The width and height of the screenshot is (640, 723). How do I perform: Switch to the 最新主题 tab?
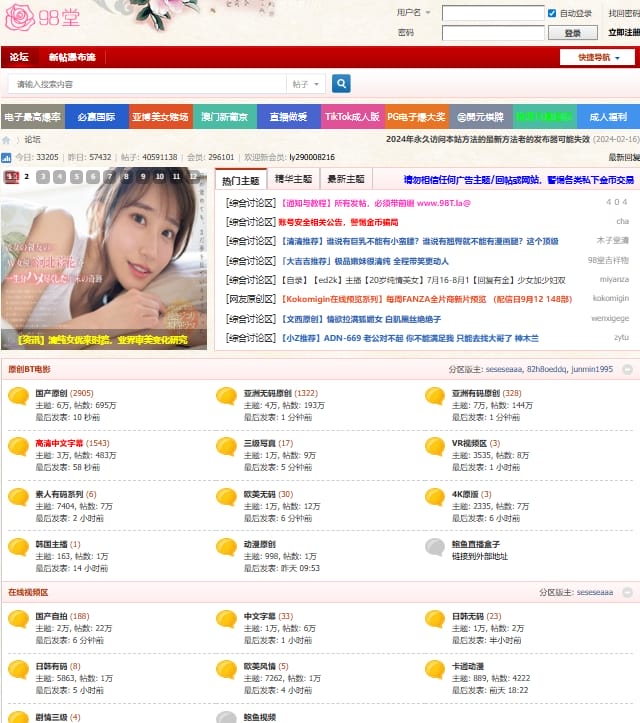(x=345, y=180)
